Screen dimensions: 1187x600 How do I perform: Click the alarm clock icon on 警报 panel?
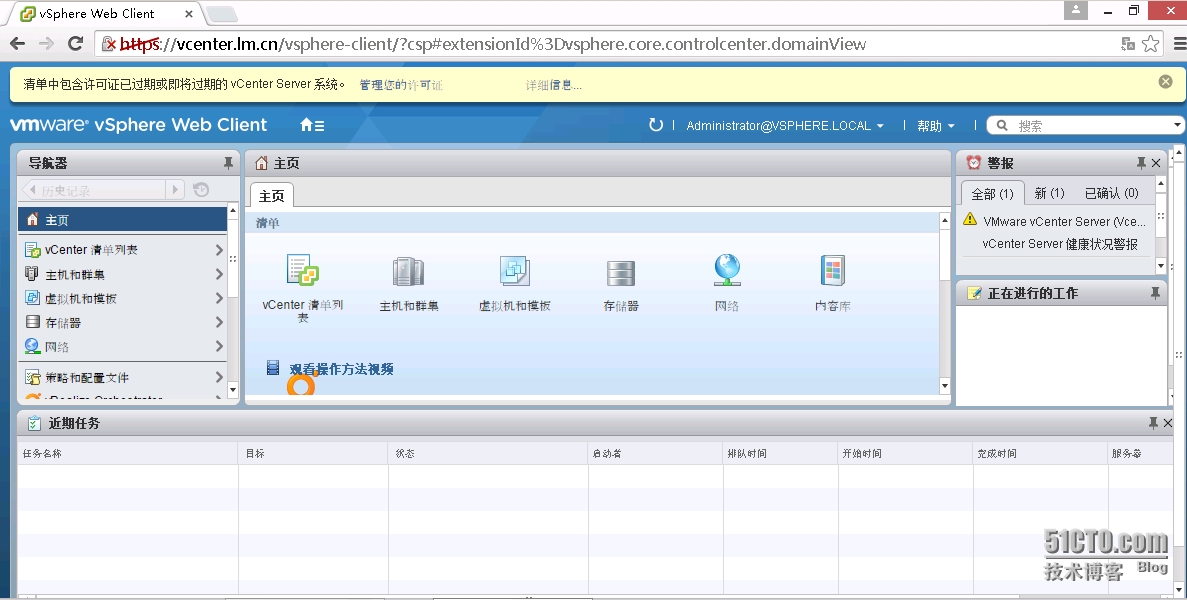pyautogui.click(x=971, y=162)
